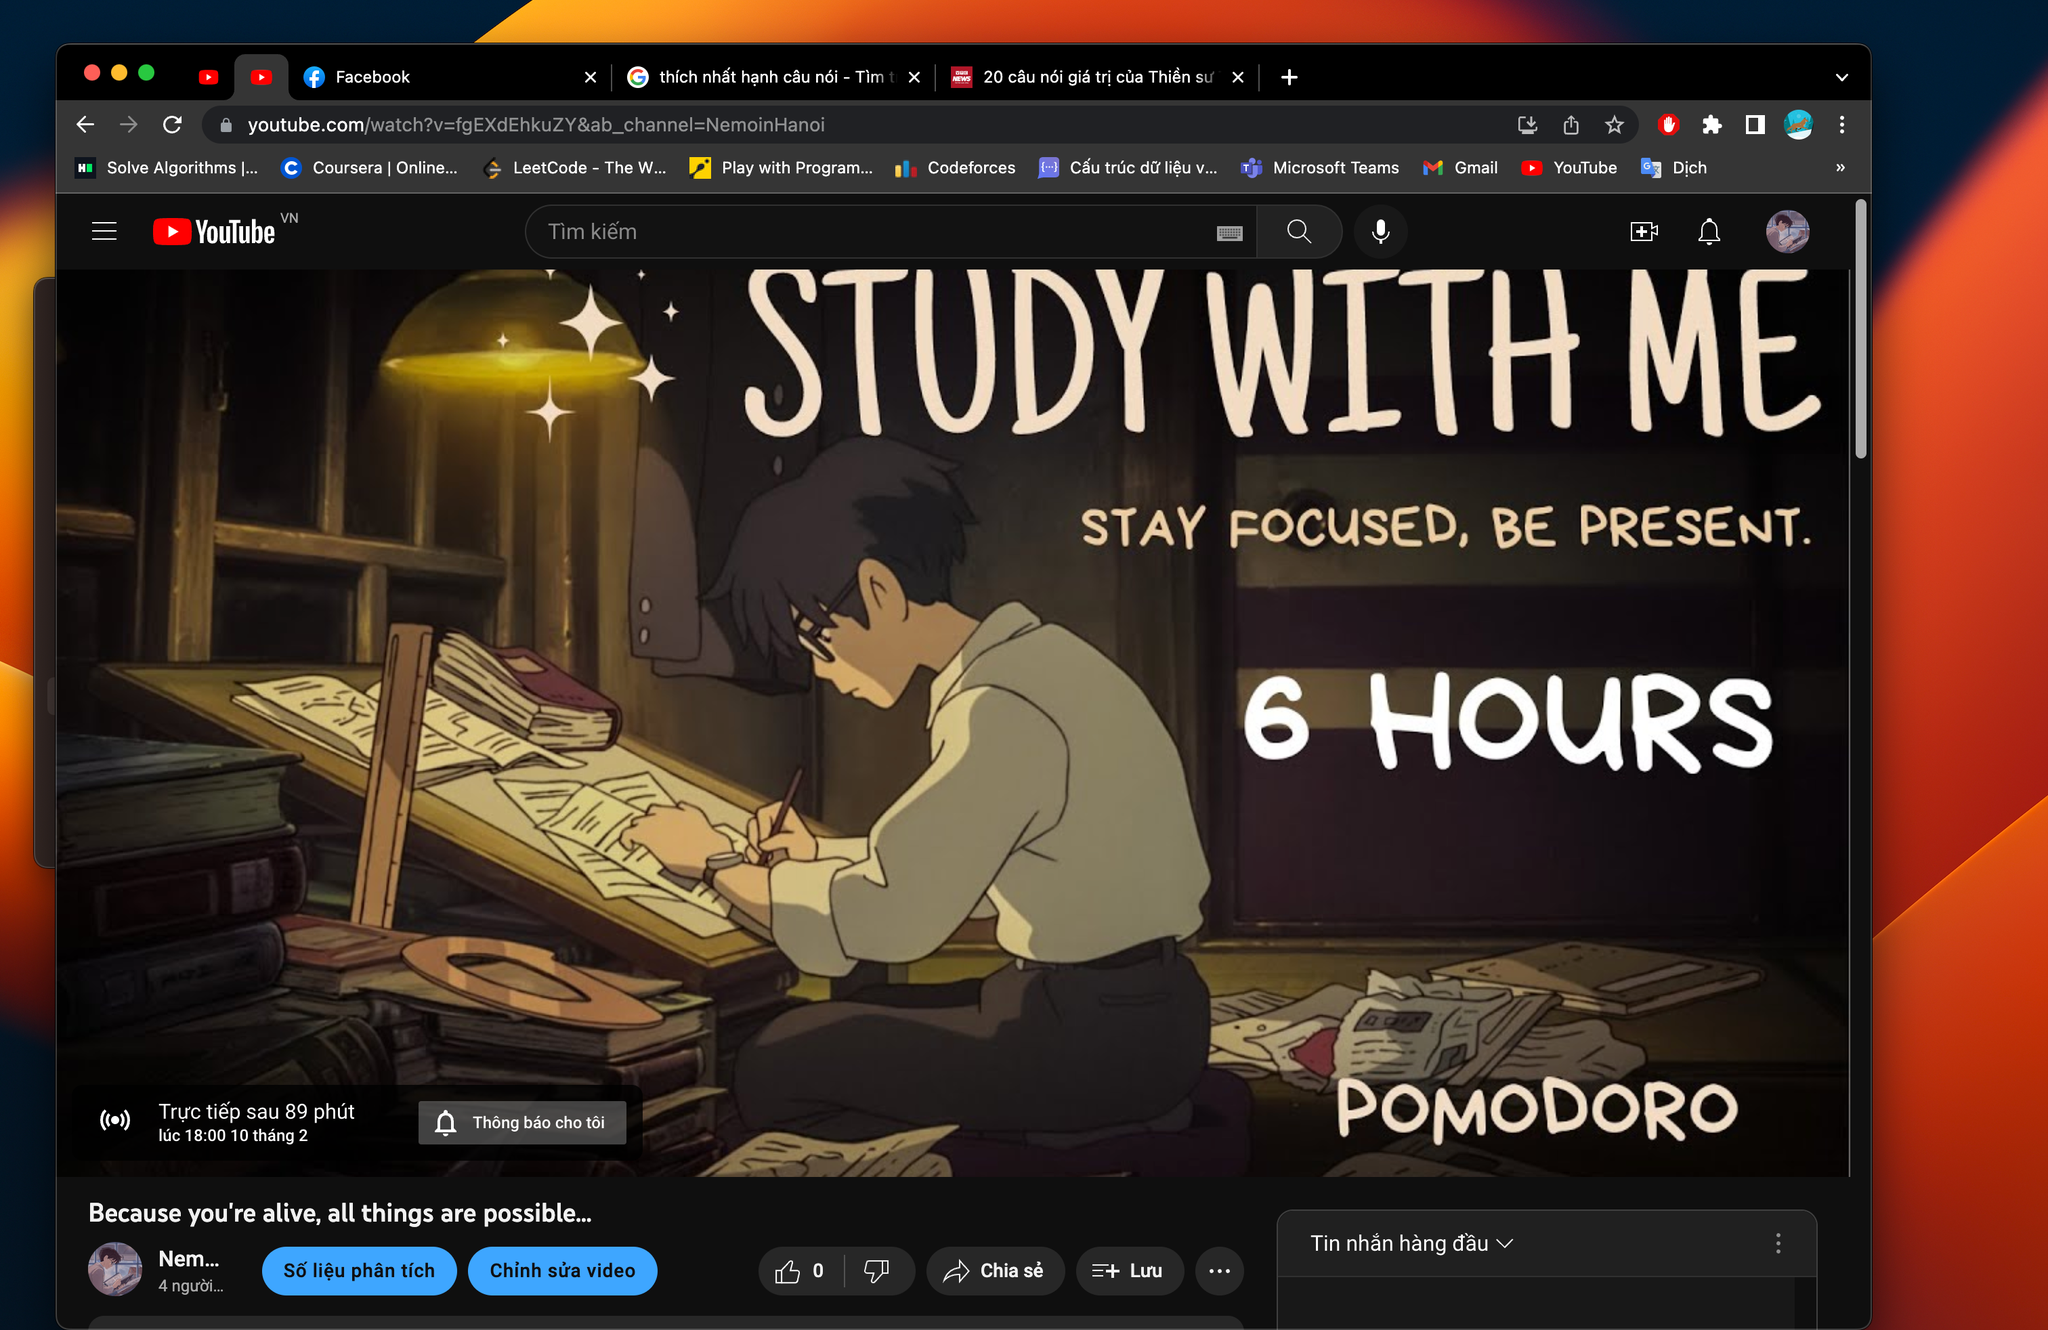Viewport: 2048px width, 1330px height.
Task: Bookmark this page with star icon
Action: point(1614,125)
